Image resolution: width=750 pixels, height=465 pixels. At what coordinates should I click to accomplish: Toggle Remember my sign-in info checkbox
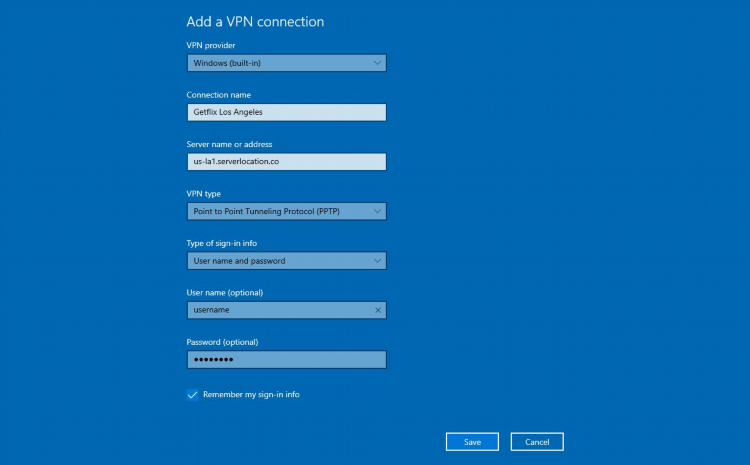(192, 395)
